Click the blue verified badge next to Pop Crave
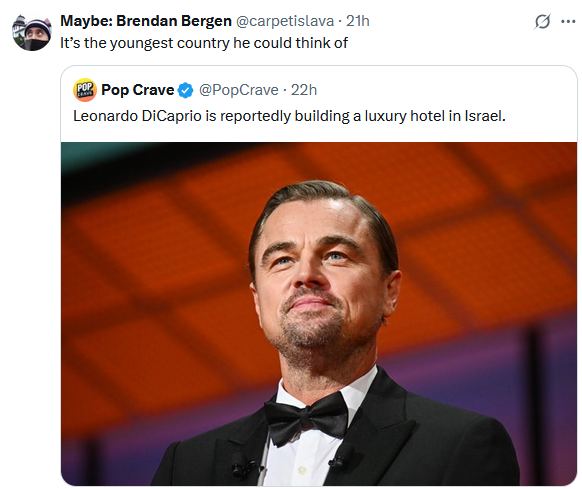 (186, 90)
